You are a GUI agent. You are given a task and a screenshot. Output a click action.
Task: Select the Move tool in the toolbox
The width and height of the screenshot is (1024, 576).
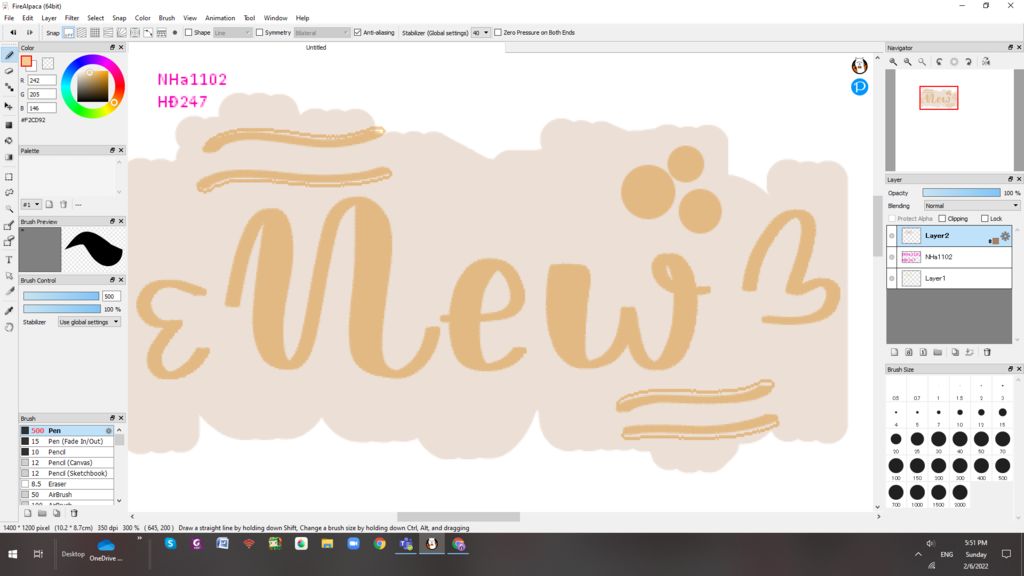coord(9,106)
